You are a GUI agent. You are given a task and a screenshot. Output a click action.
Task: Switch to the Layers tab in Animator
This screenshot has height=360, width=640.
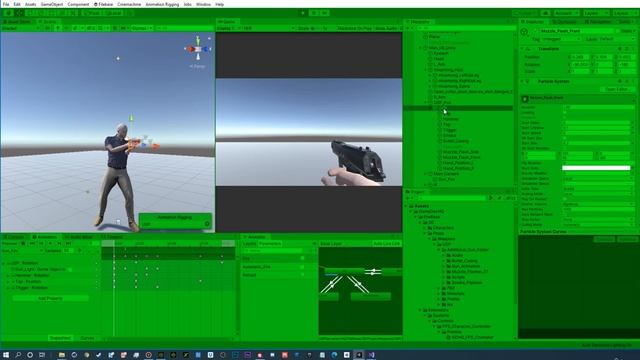249,244
